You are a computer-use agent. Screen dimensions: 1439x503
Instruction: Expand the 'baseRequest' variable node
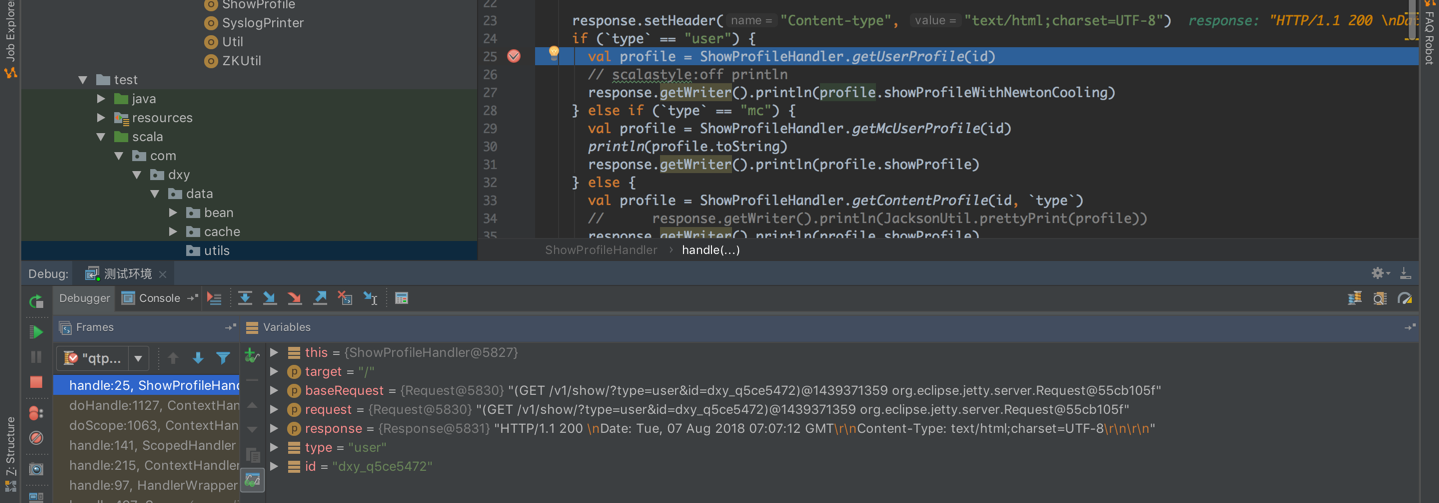tap(274, 390)
